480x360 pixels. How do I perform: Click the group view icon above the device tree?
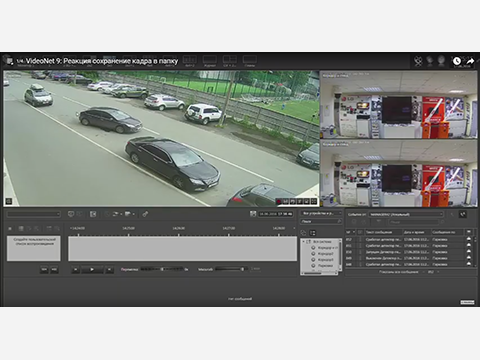303,233
